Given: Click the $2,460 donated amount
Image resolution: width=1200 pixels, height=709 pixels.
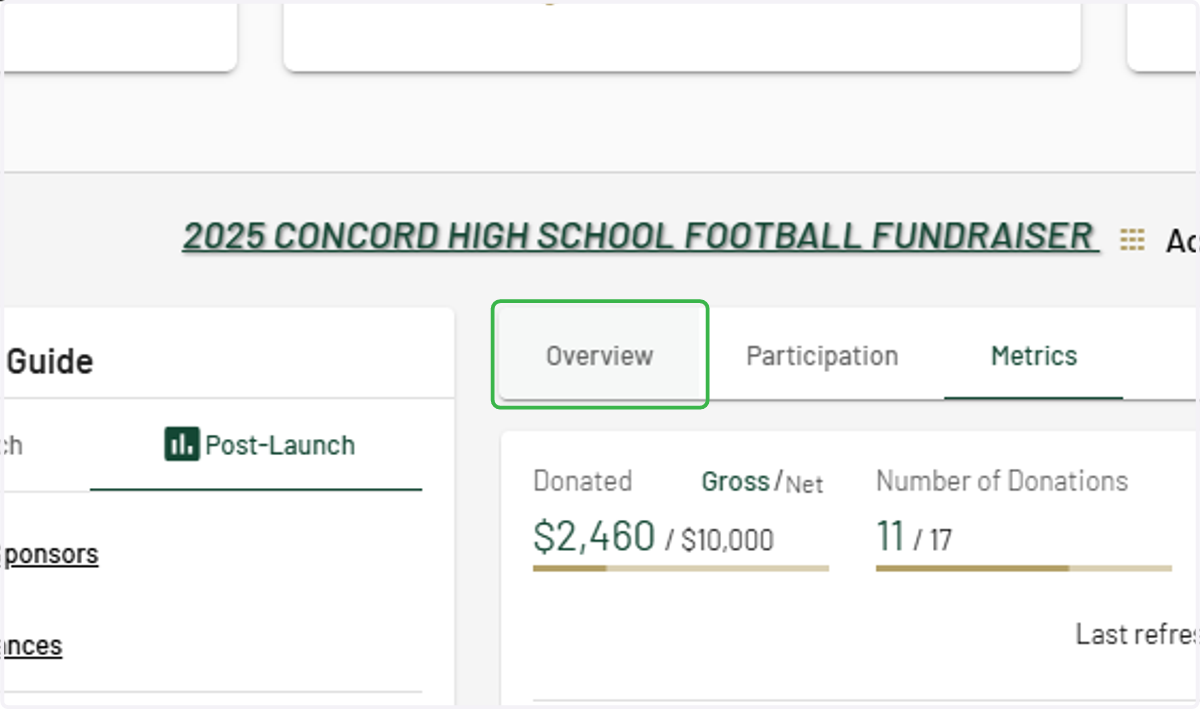Looking at the screenshot, I should [594, 537].
